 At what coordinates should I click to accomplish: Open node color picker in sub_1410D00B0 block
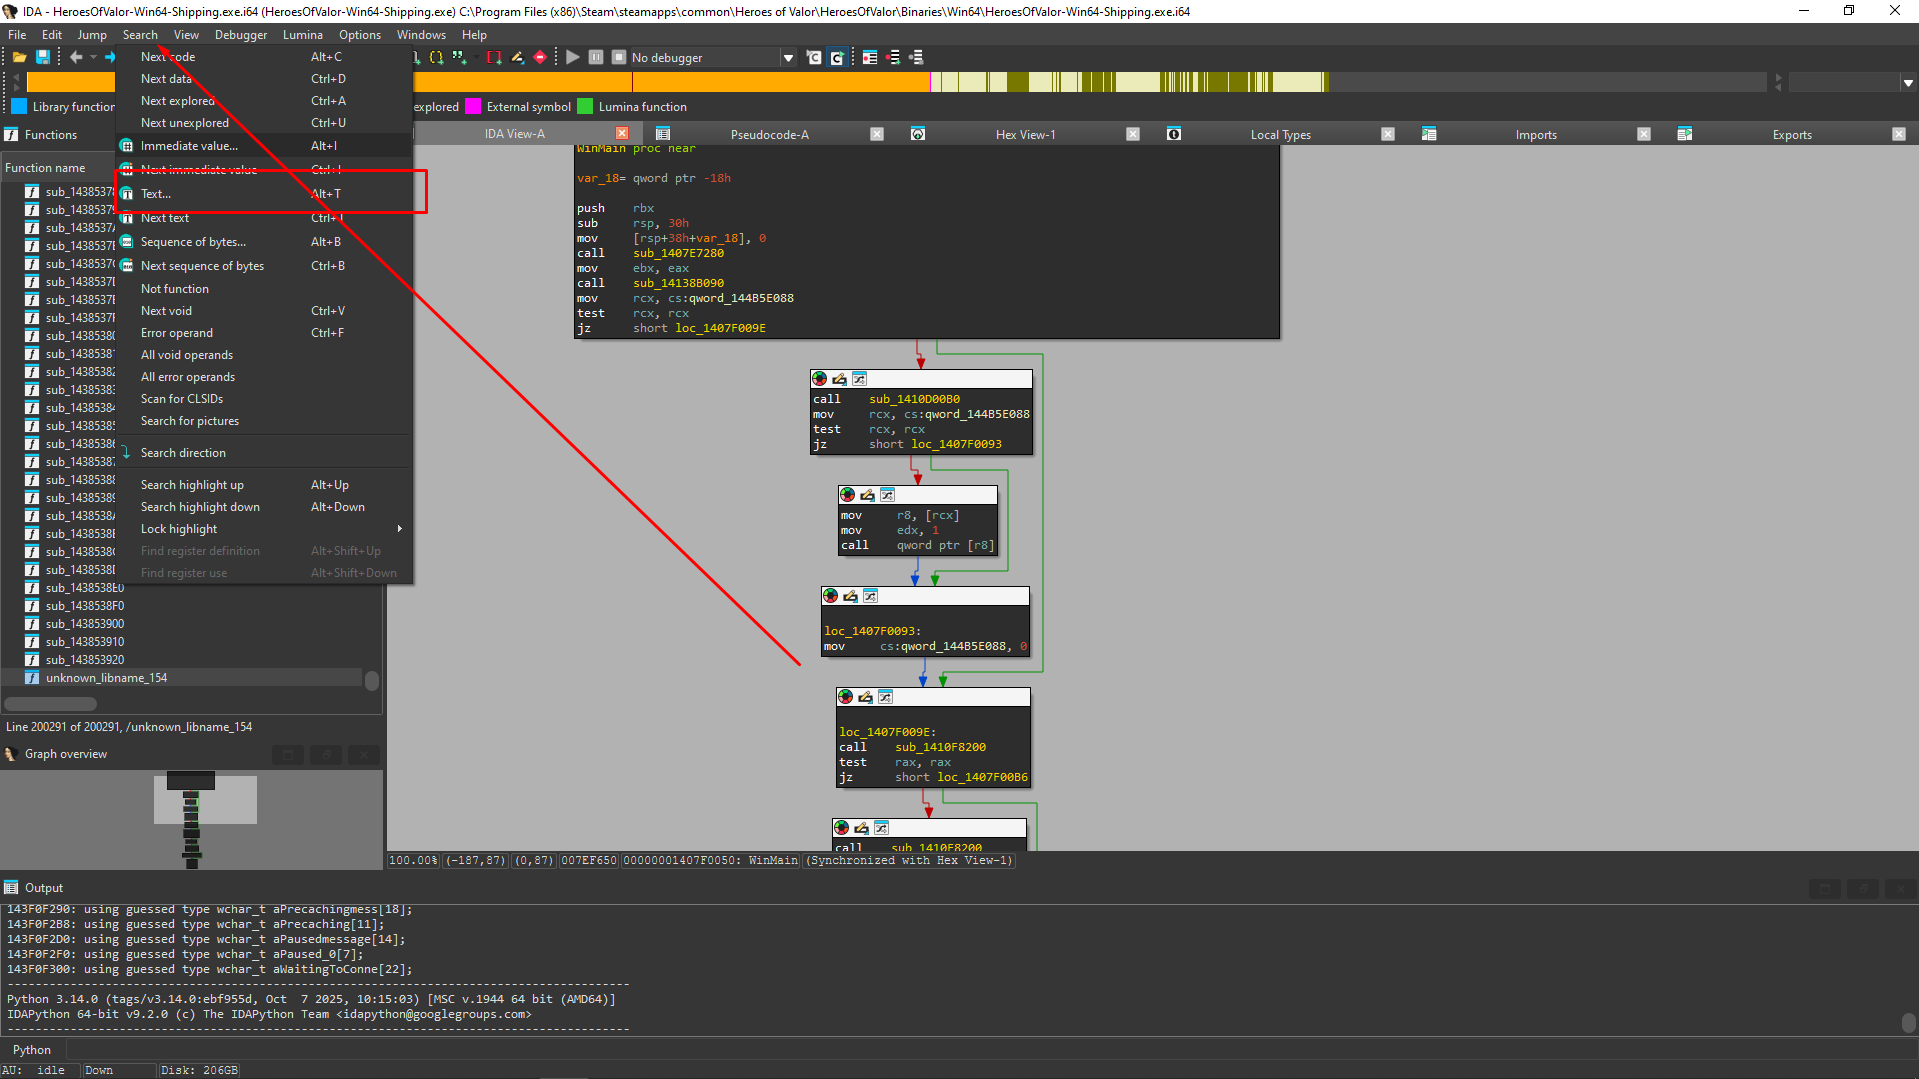(820, 379)
